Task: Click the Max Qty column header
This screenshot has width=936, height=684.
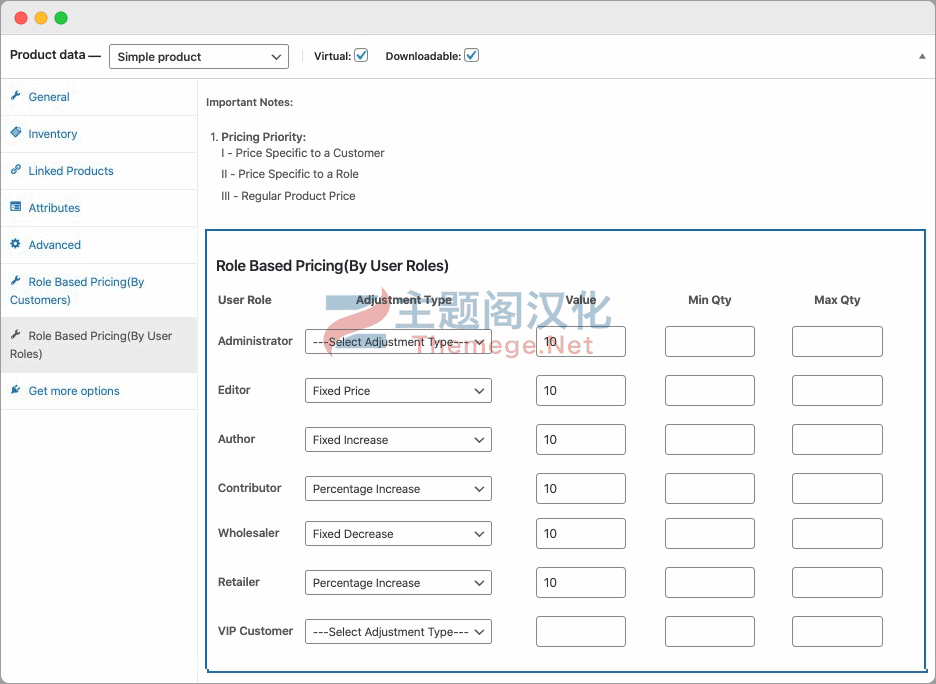Action: pos(837,300)
